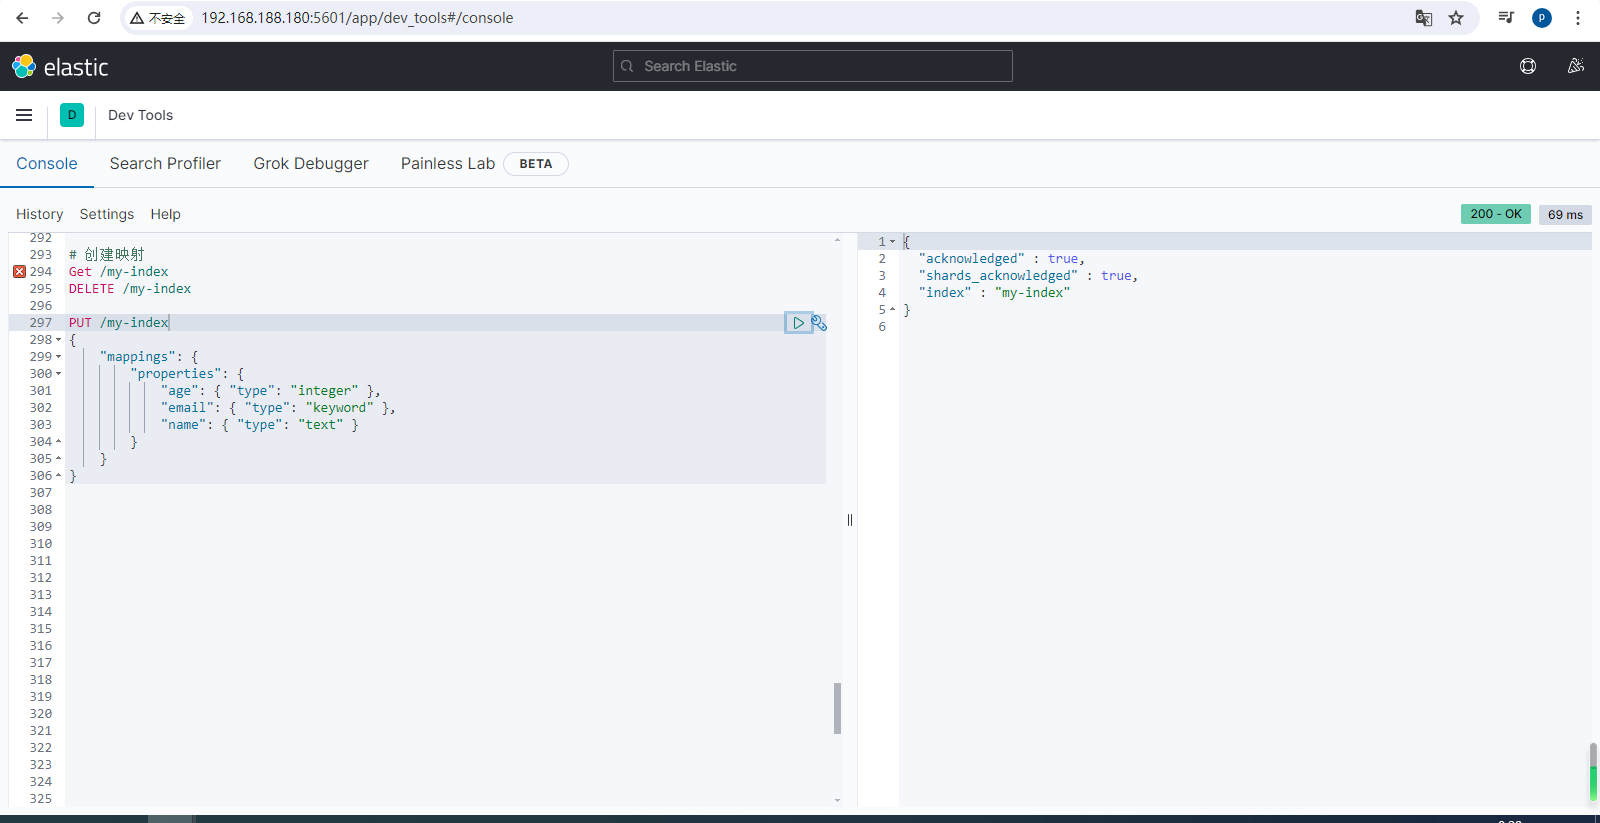Toggle fold arrow at line 305
Viewport: 1600px width, 823px height.
point(58,459)
